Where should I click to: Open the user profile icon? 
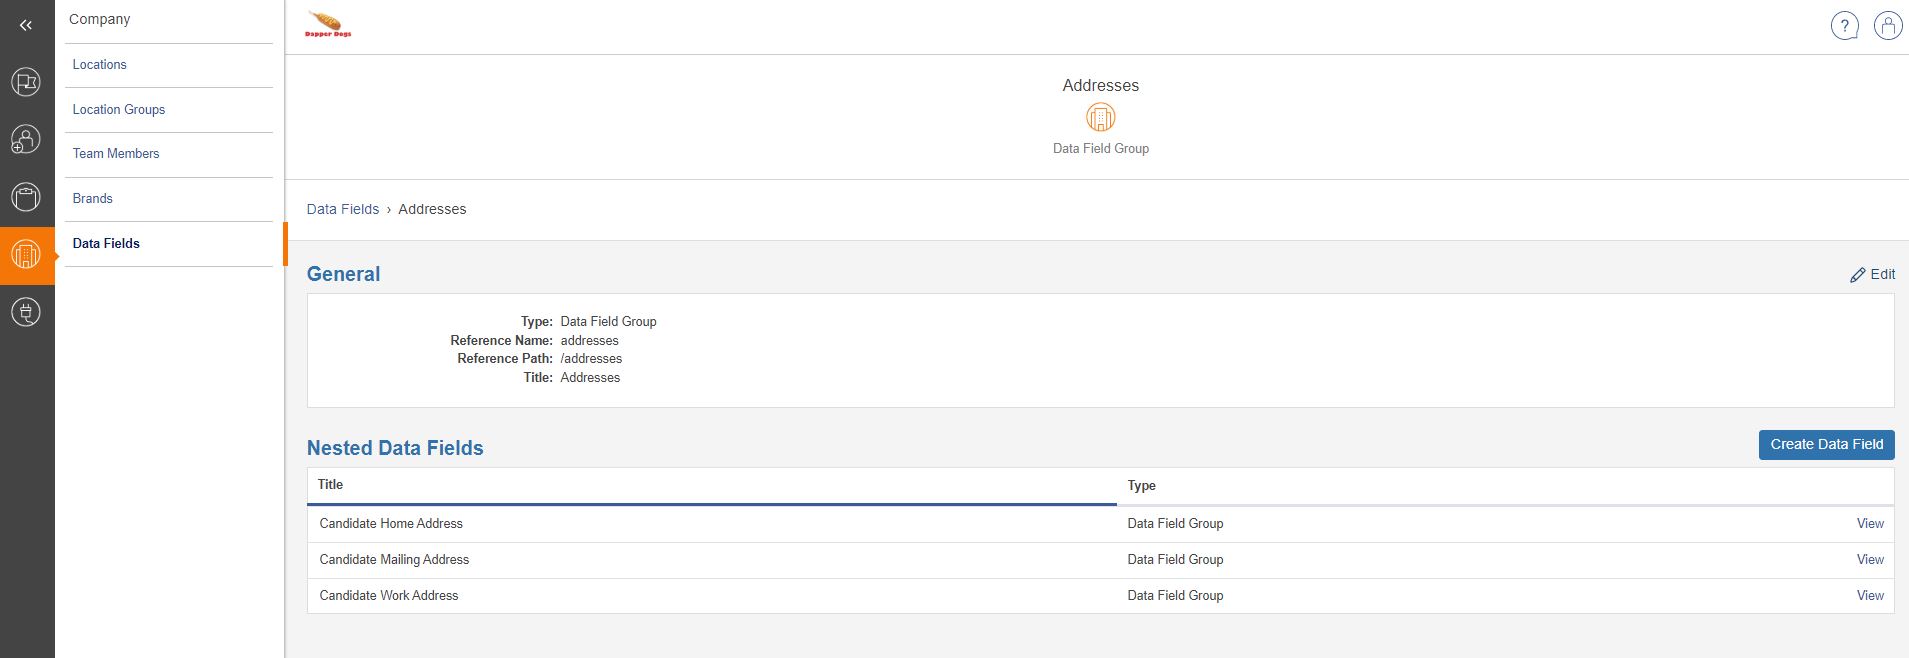1887,26
